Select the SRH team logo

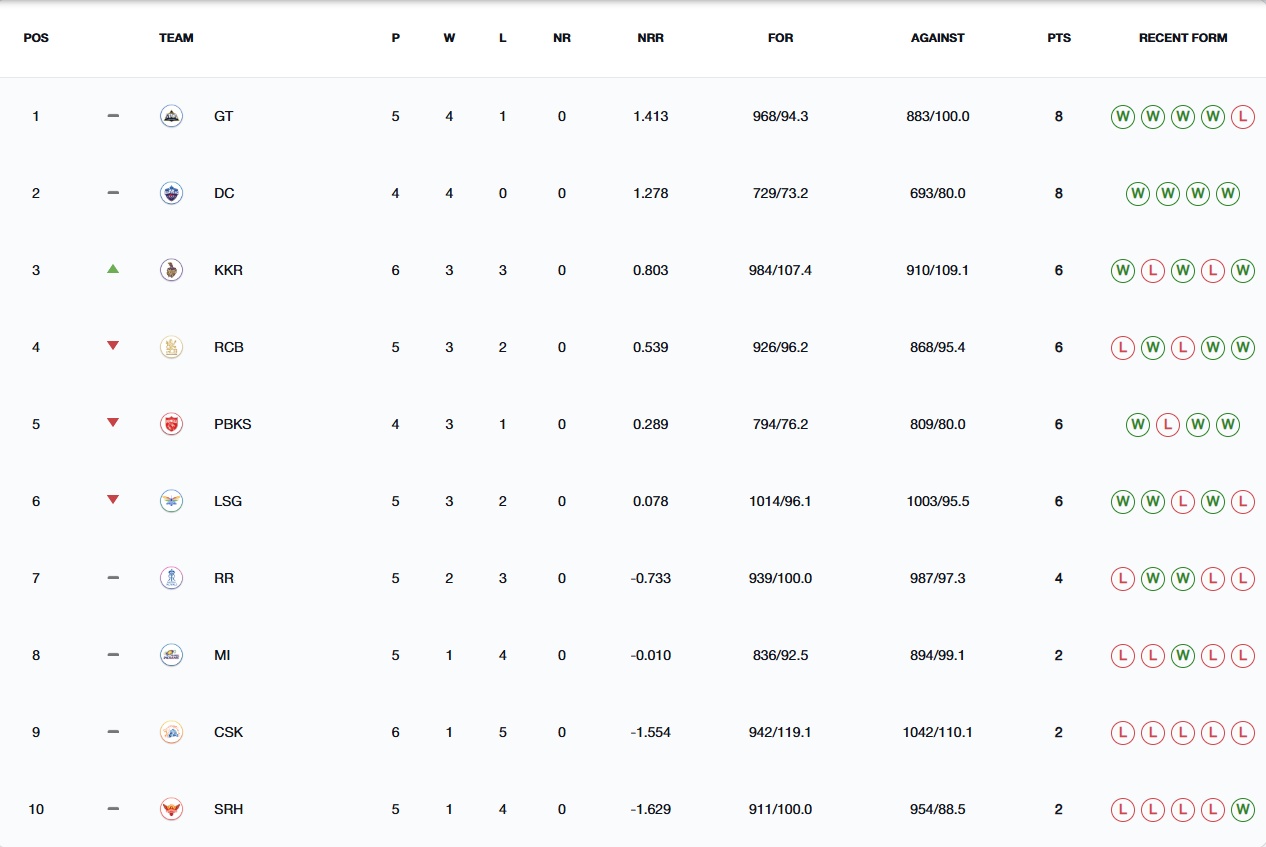point(172,809)
